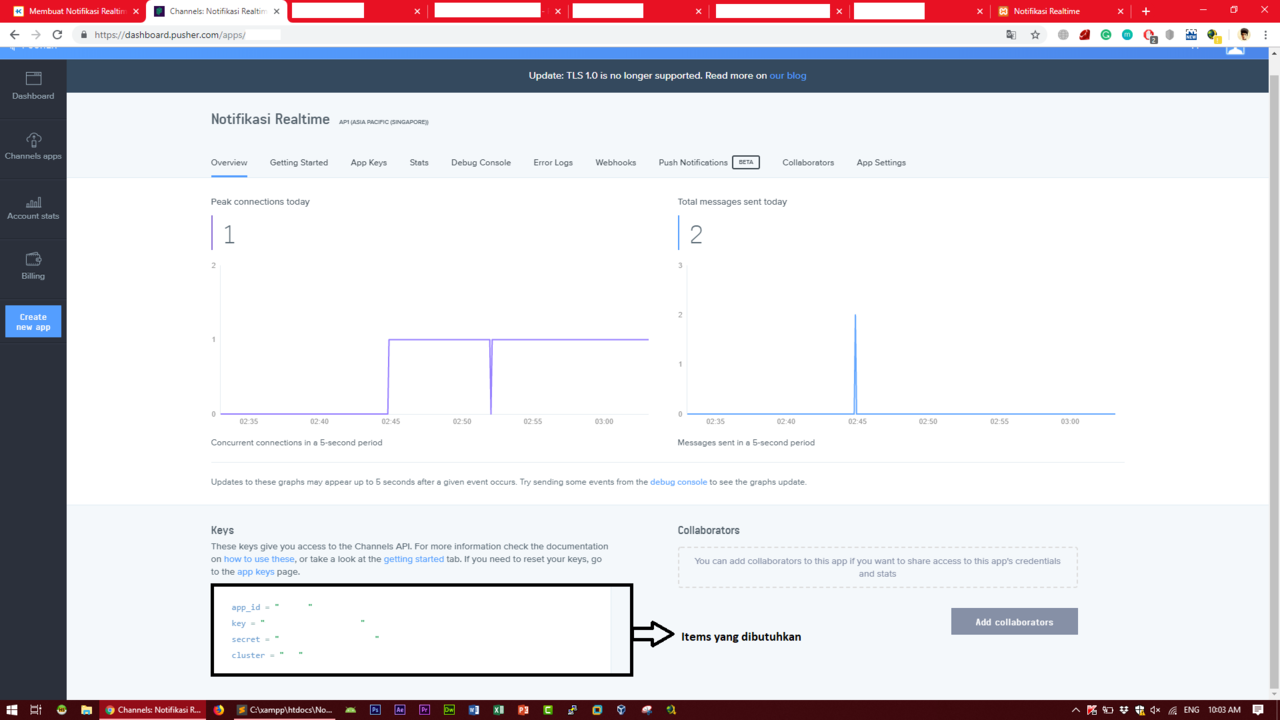The height and width of the screenshot is (720, 1280).
Task: Click the 'Peak connections today' label
Action: click(260, 202)
